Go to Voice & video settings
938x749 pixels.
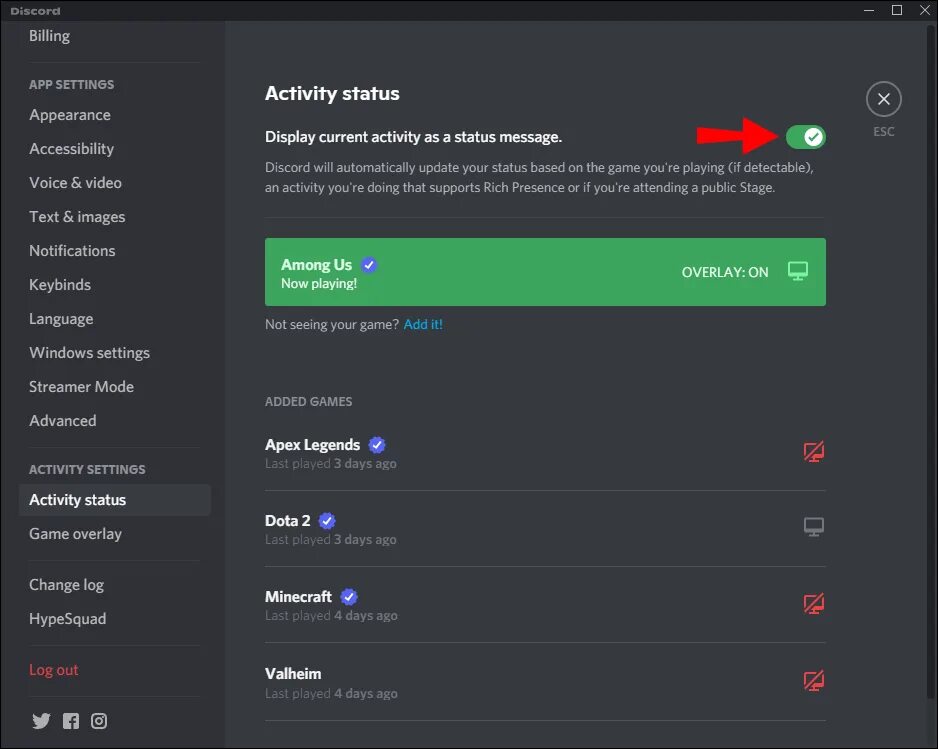(75, 183)
